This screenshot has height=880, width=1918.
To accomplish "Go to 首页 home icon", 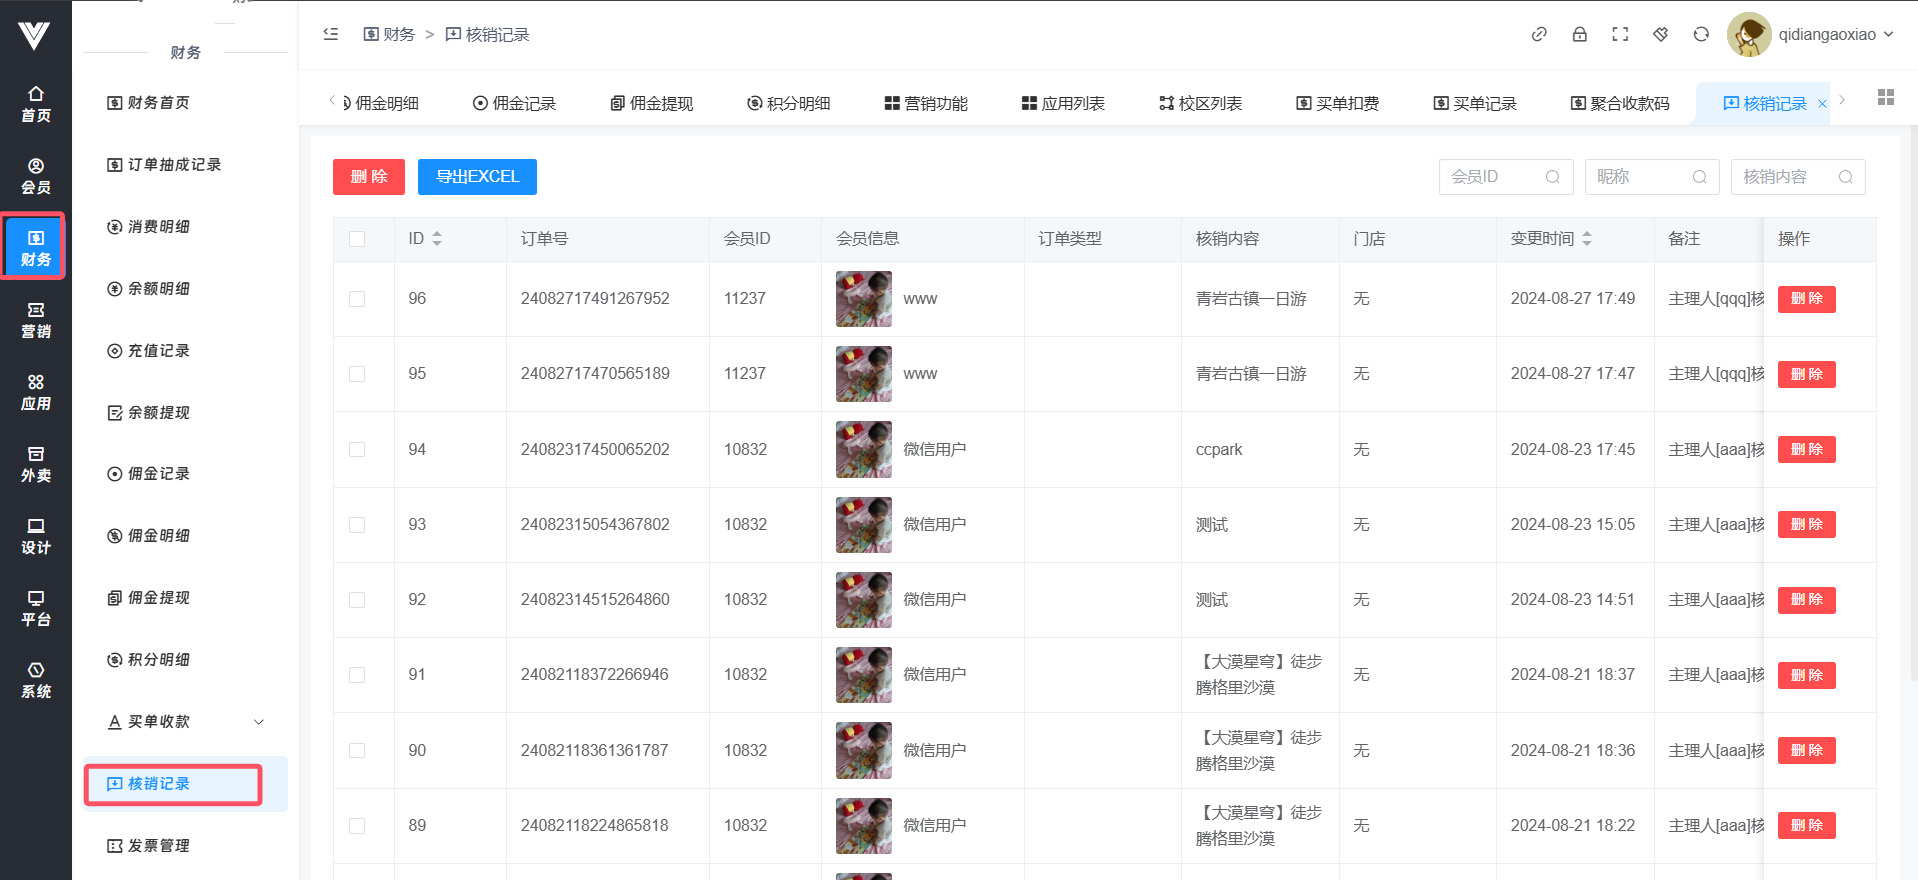I will coord(36,104).
